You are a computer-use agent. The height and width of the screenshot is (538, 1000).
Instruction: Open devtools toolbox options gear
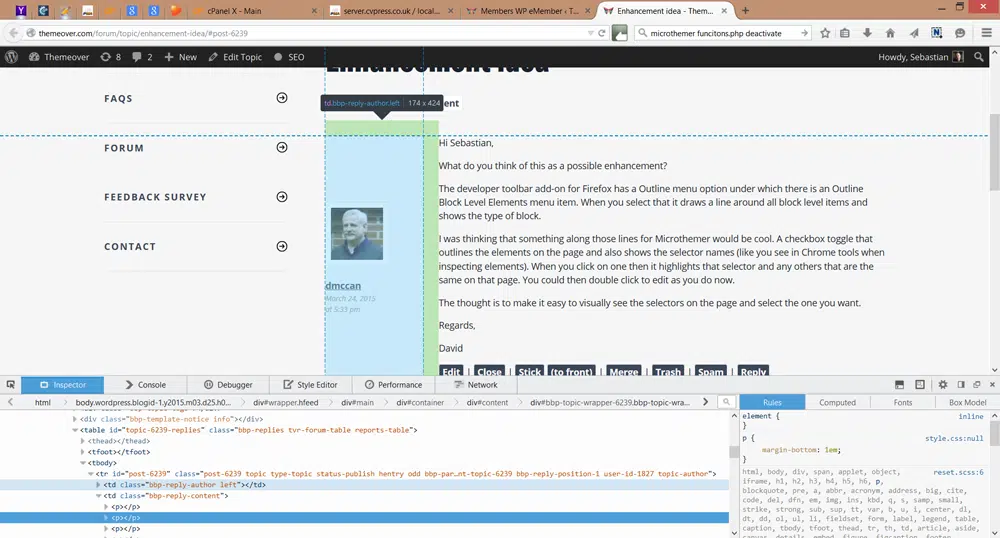[942, 385]
